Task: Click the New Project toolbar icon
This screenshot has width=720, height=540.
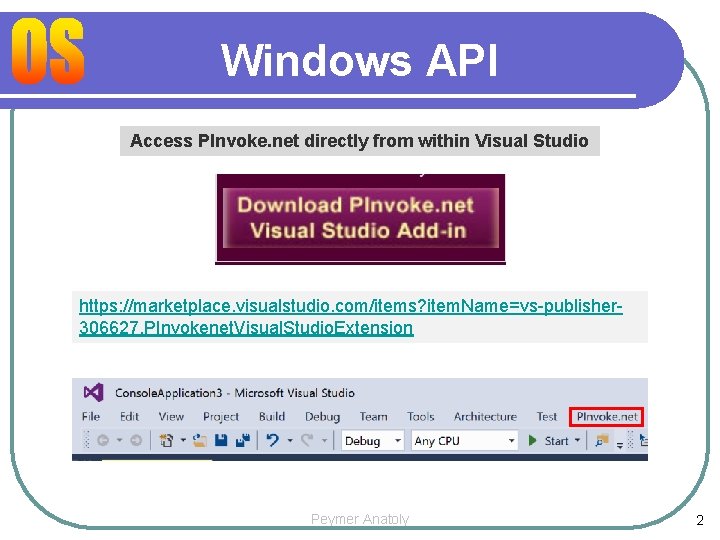Action: point(166,440)
